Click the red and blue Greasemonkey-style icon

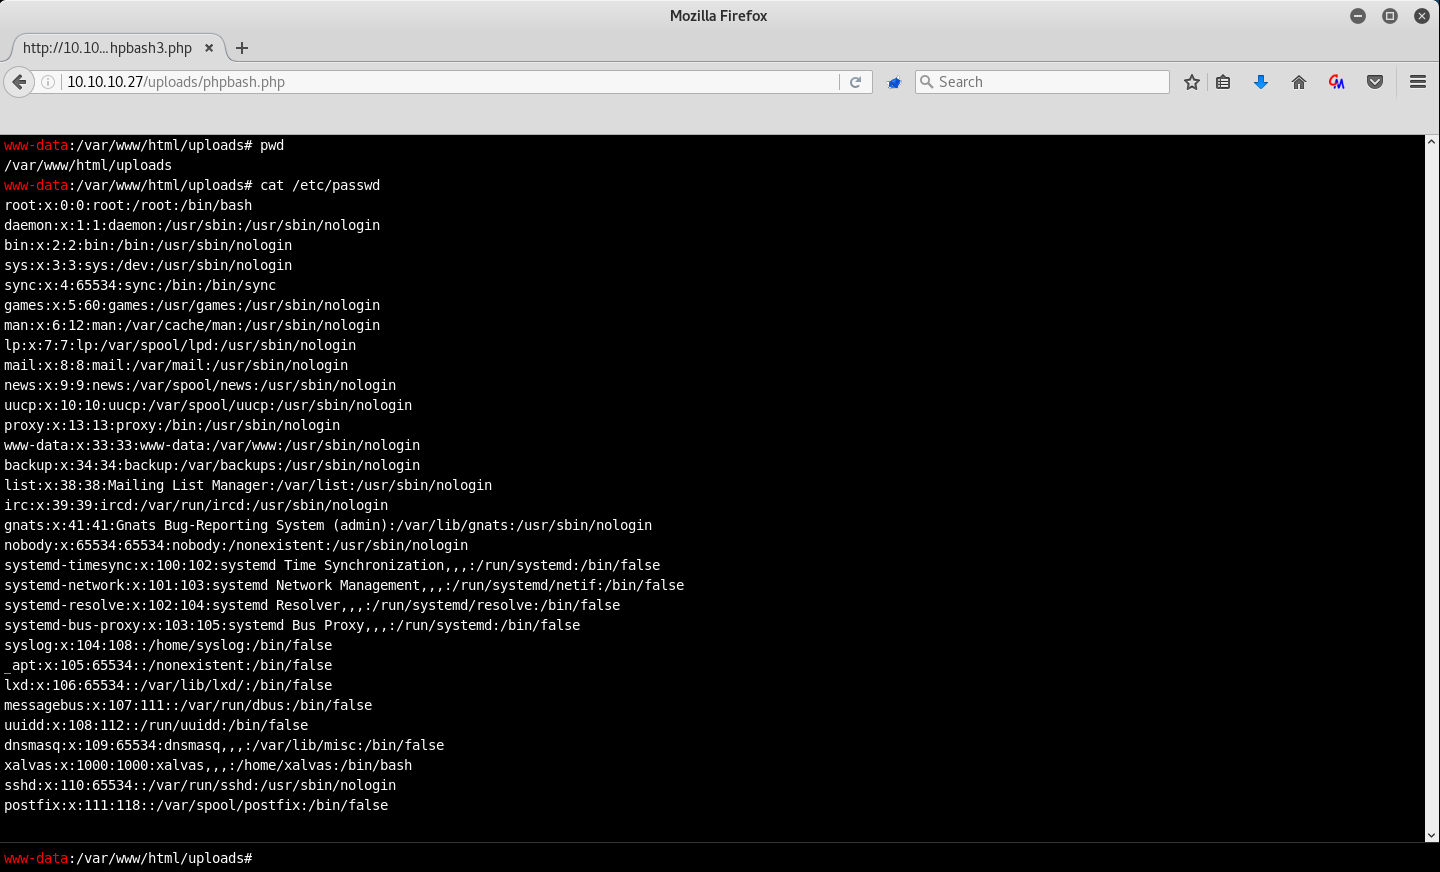pyautogui.click(x=1337, y=82)
